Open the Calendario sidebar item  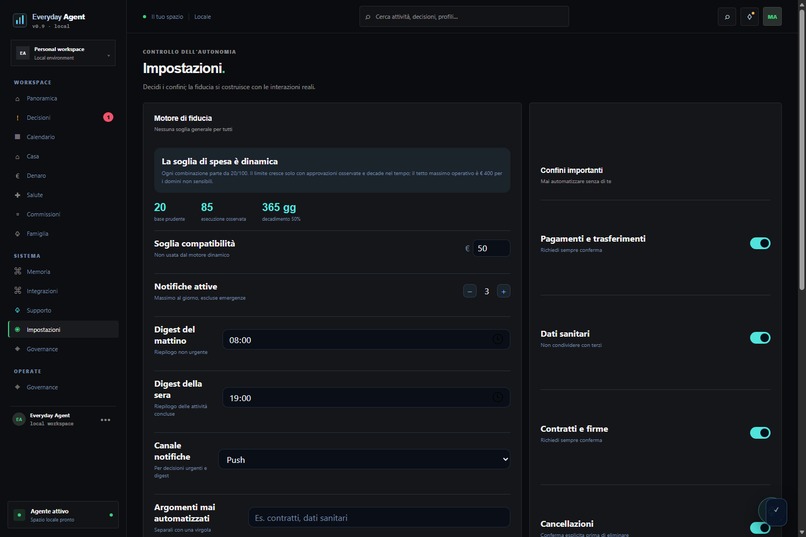63,137
